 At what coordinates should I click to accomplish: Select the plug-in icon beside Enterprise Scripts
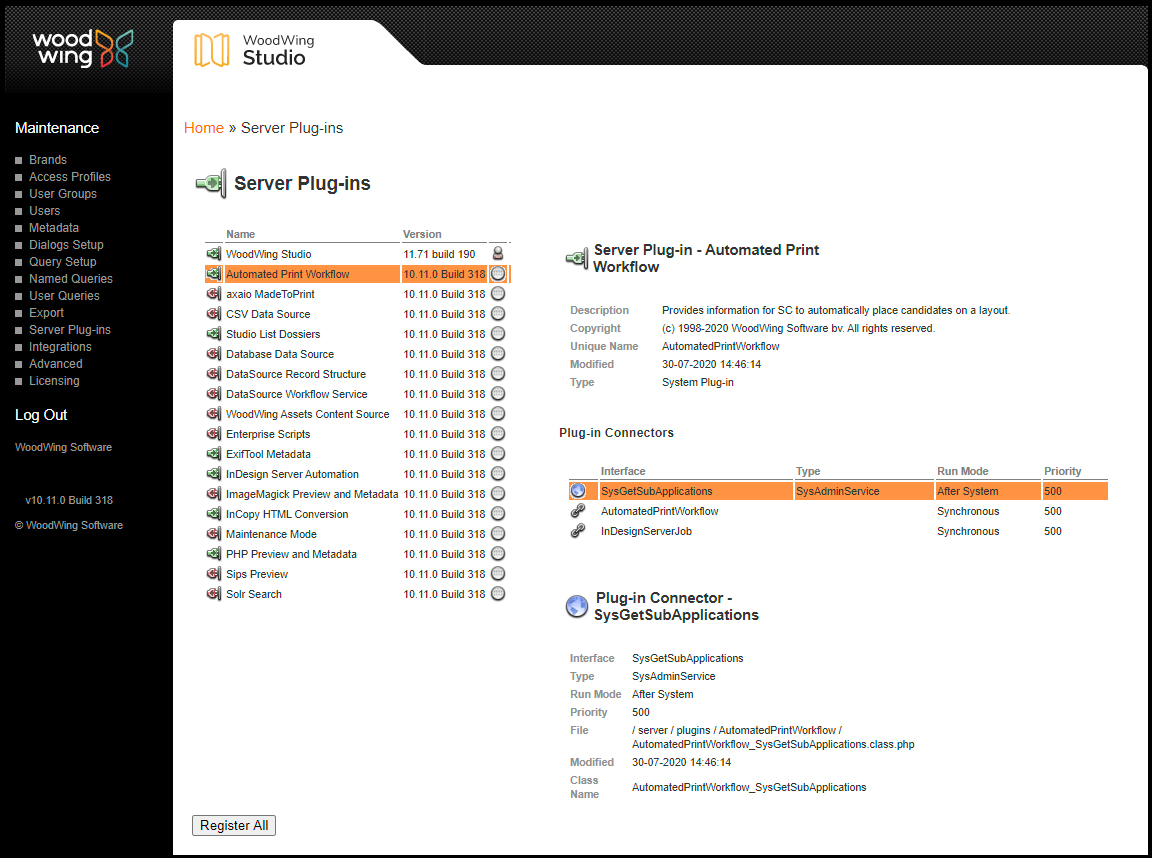(x=214, y=433)
